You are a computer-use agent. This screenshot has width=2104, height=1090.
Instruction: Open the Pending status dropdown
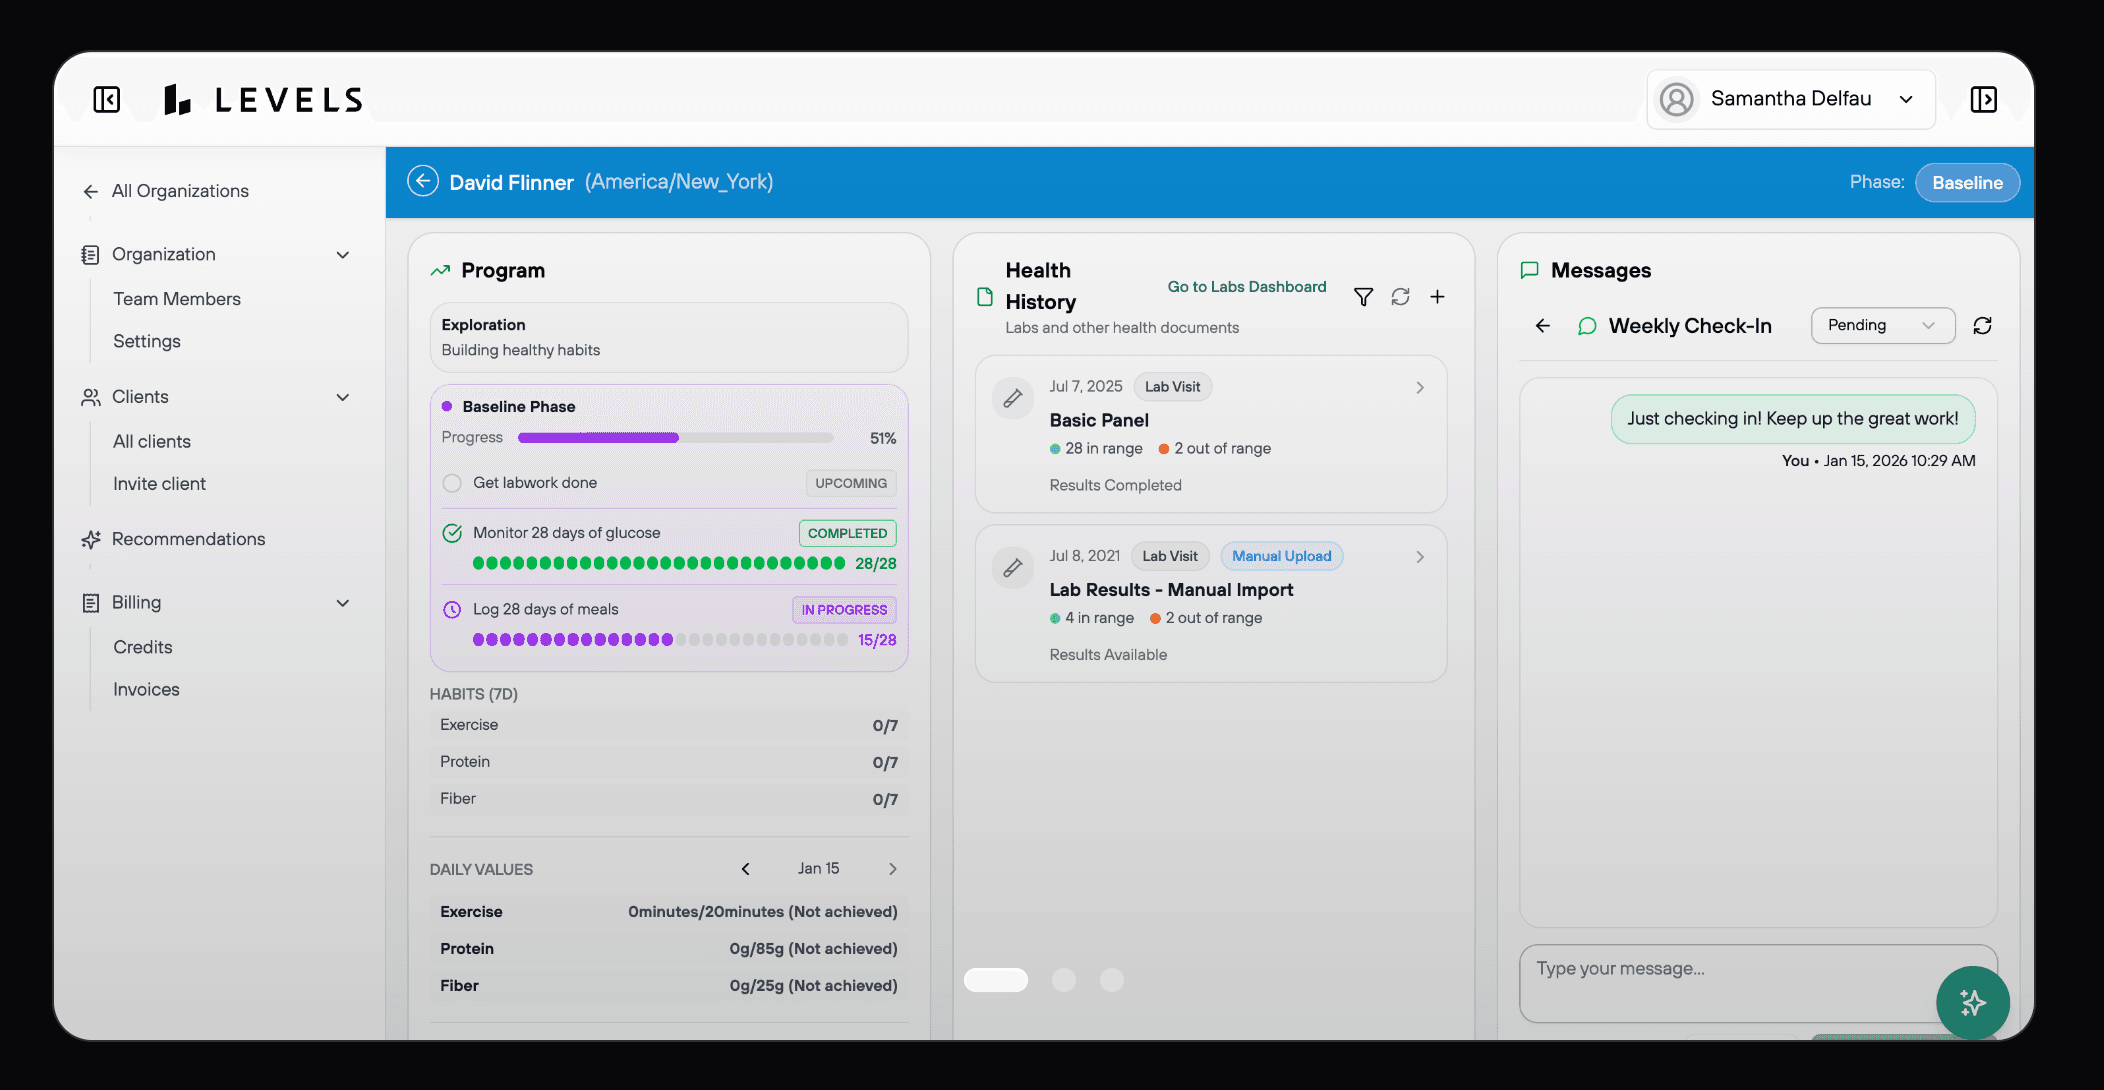1882,326
